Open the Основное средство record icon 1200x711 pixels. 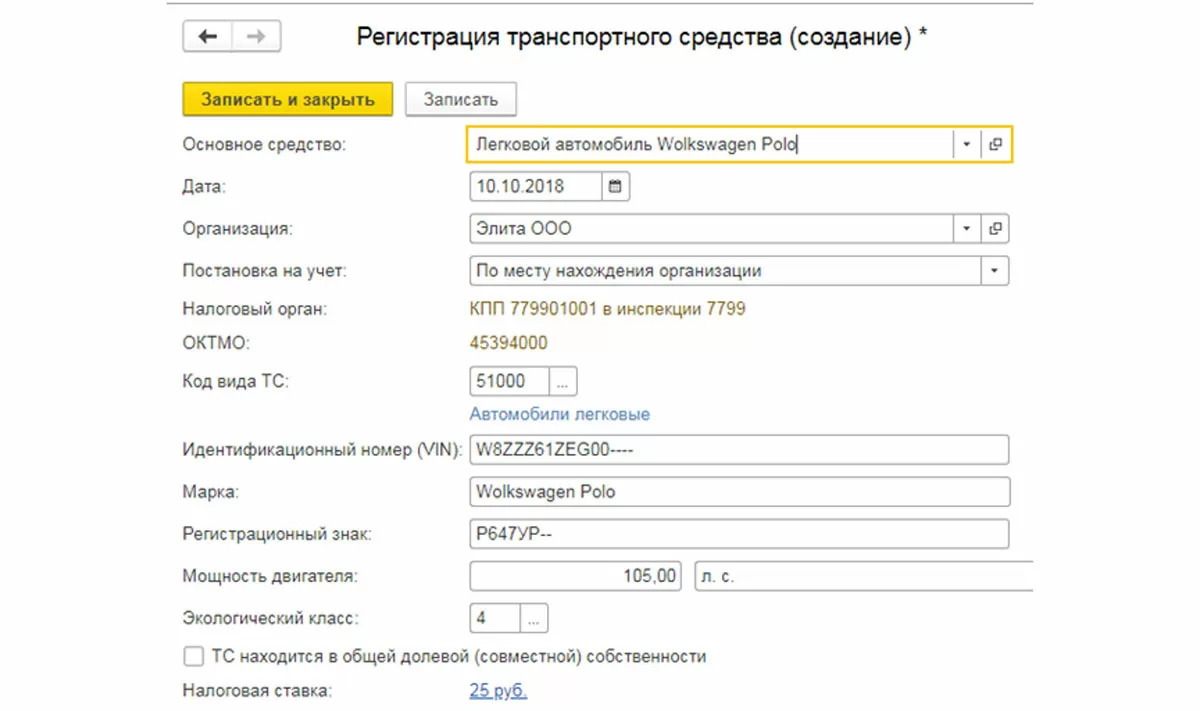995,144
